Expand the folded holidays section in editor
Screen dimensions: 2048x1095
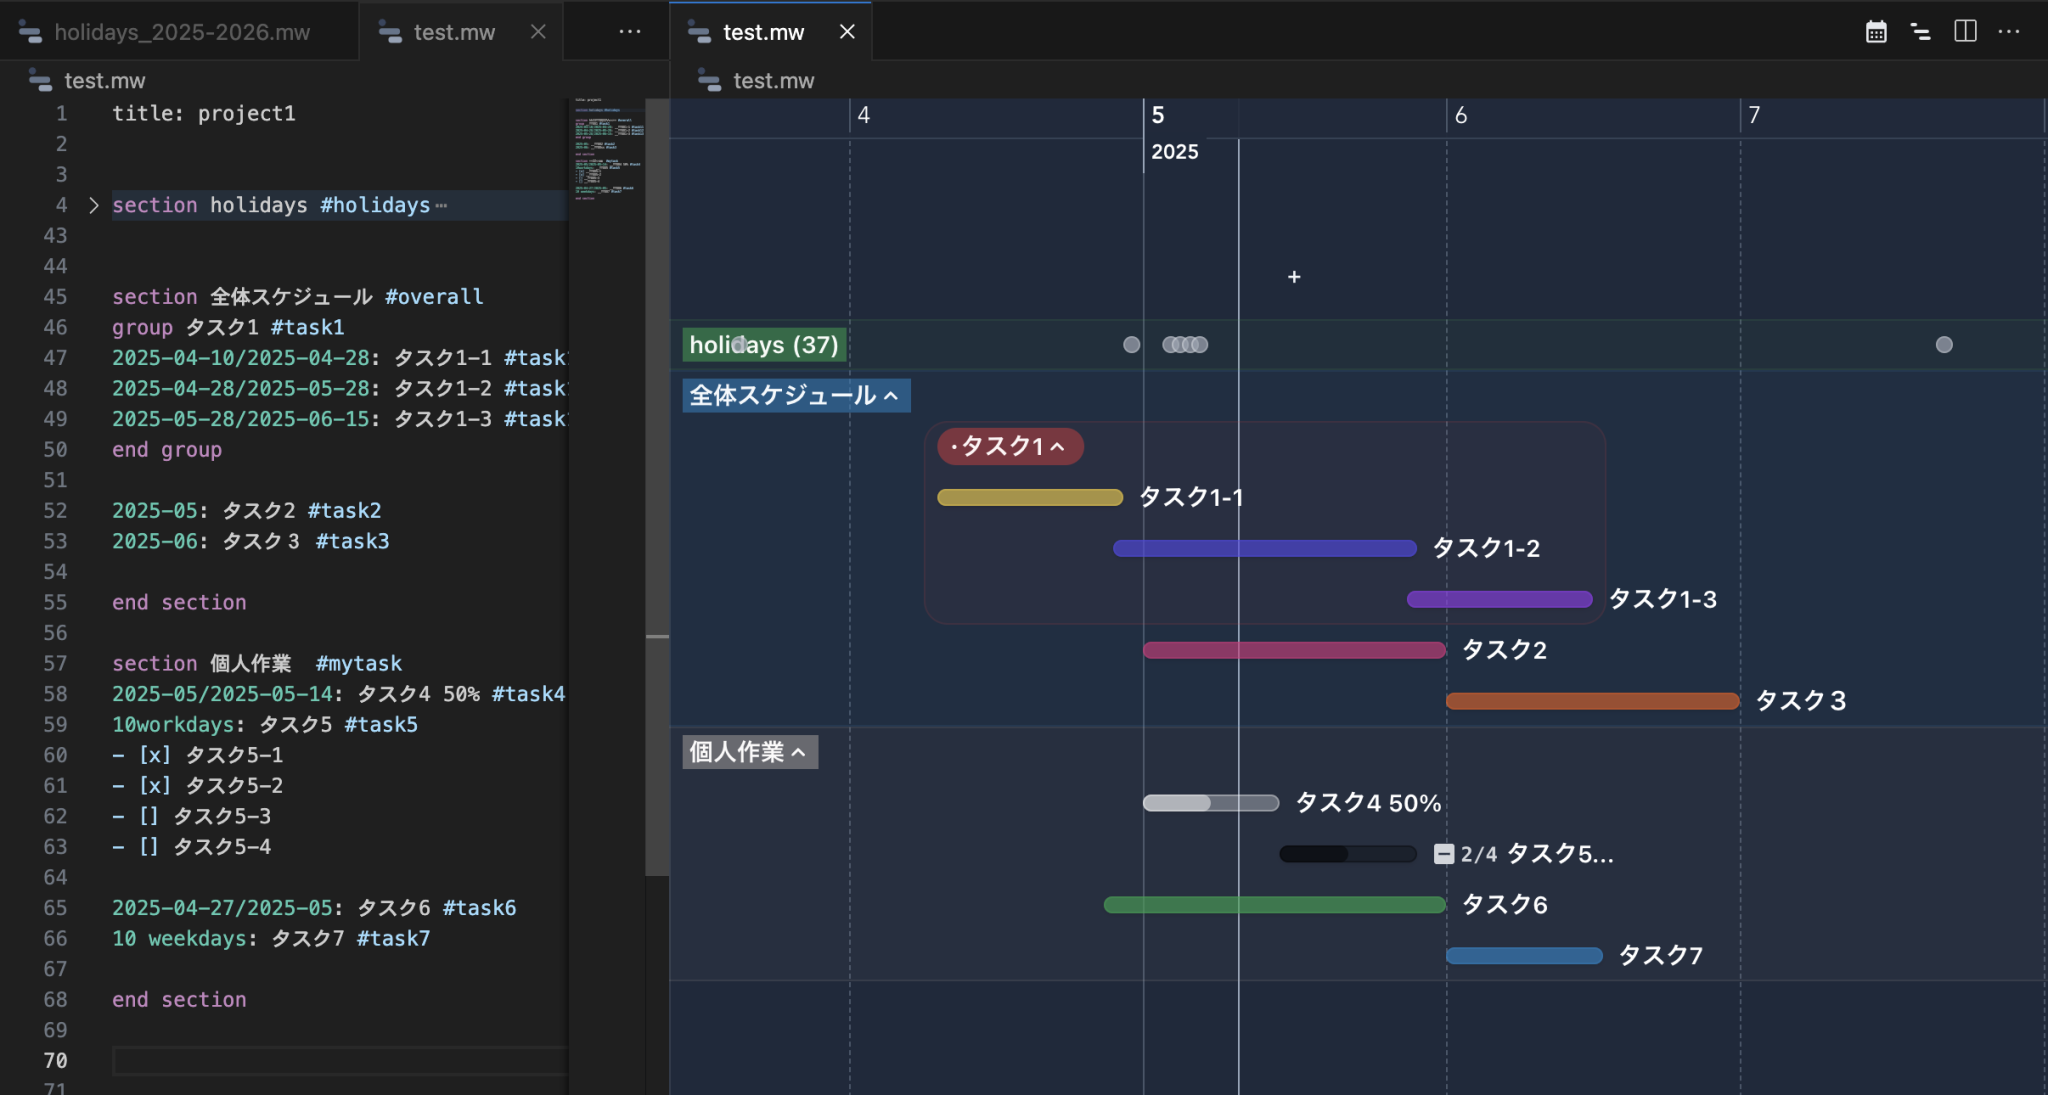(x=93, y=205)
